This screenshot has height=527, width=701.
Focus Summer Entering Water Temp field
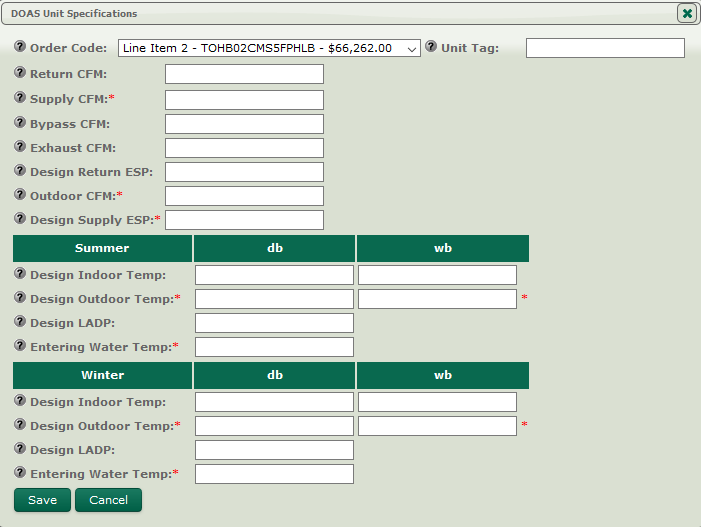point(274,347)
